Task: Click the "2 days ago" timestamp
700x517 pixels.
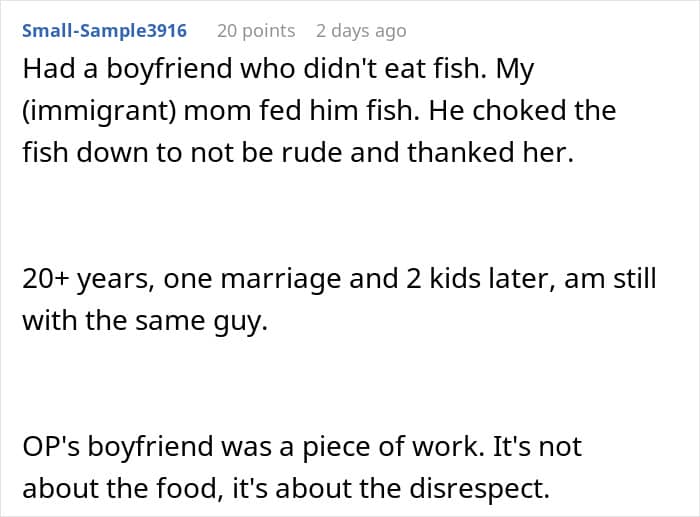Action: tap(361, 31)
